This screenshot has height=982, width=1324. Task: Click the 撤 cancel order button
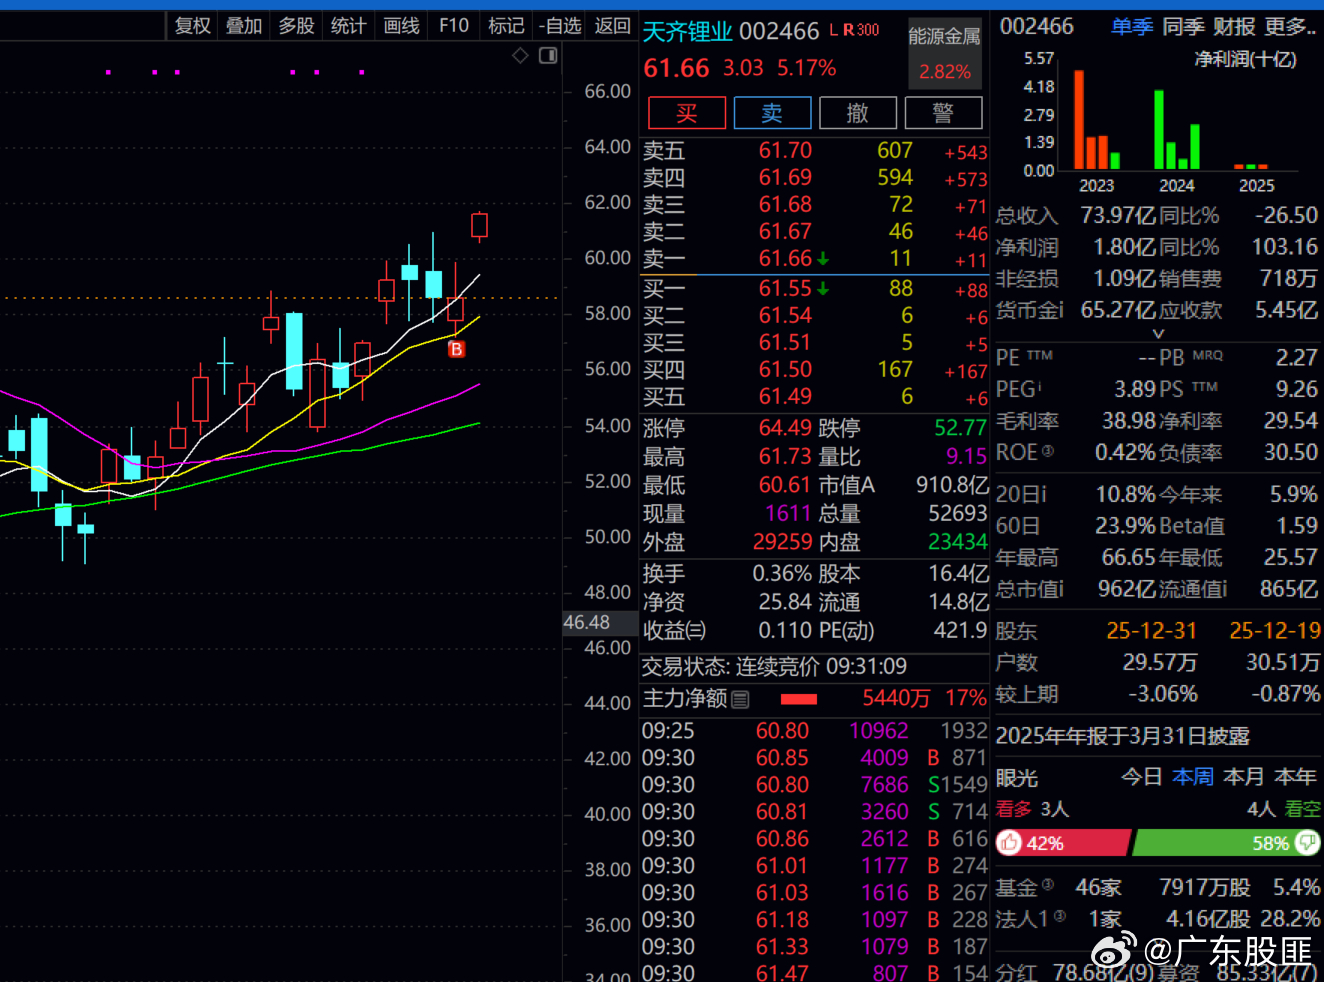pos(858,113)
